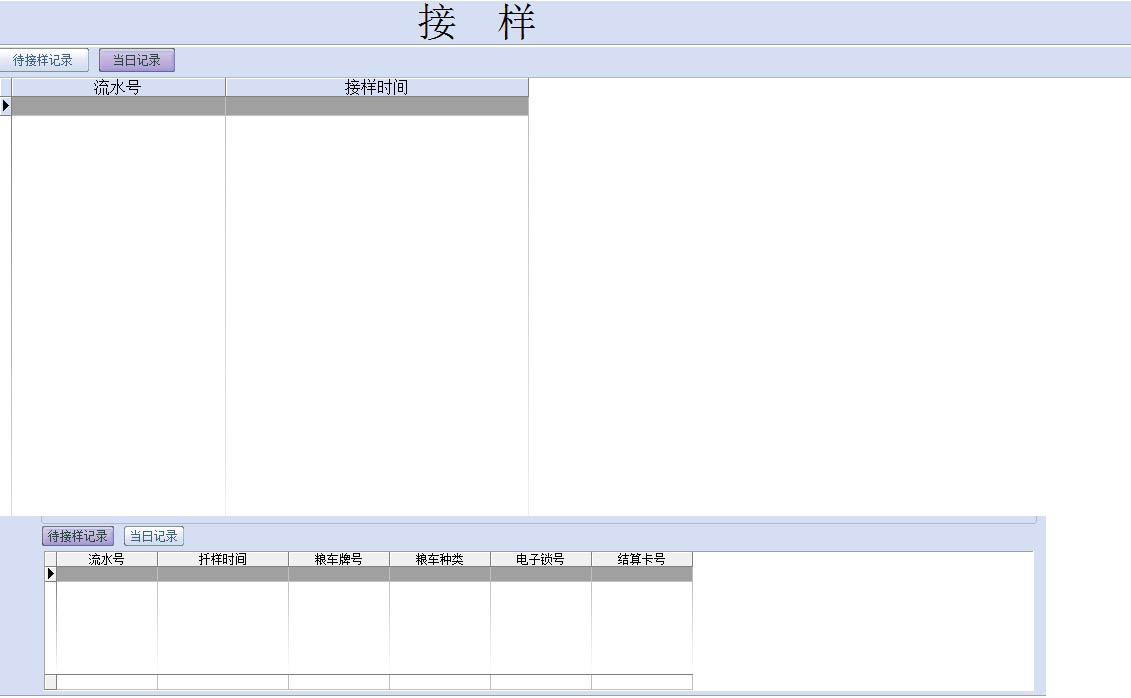Sort by the 扦样时间 column header

pyautogui.click(x=222, y=559)
